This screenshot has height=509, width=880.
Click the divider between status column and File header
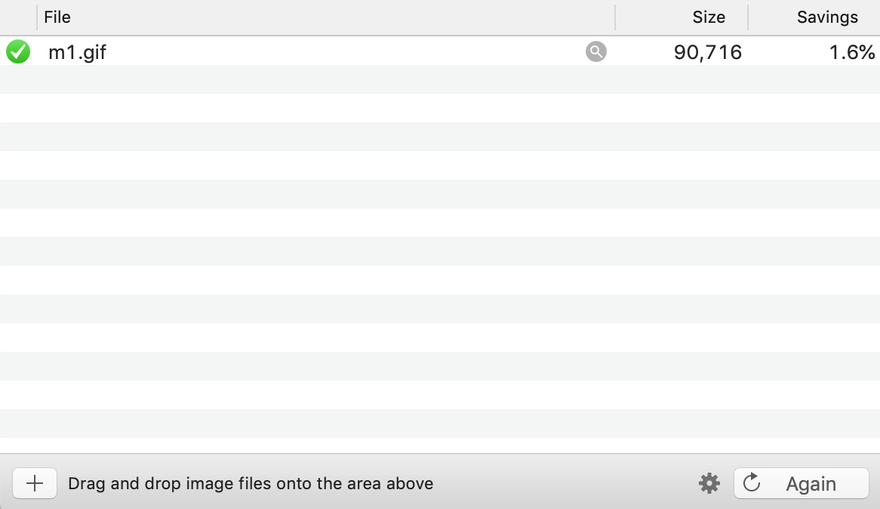tap(37, 17)
